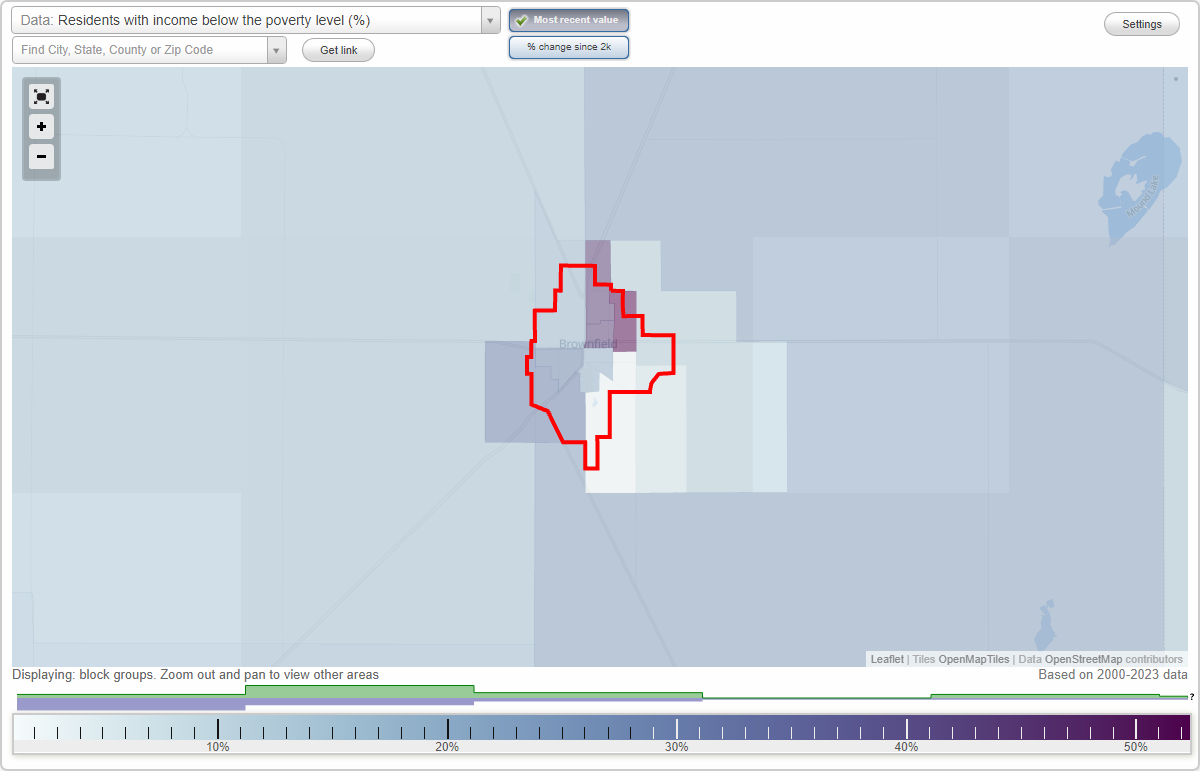1200x771 pixels.
Task: Open the Settings panel
Action: (x=1141, y=23)
